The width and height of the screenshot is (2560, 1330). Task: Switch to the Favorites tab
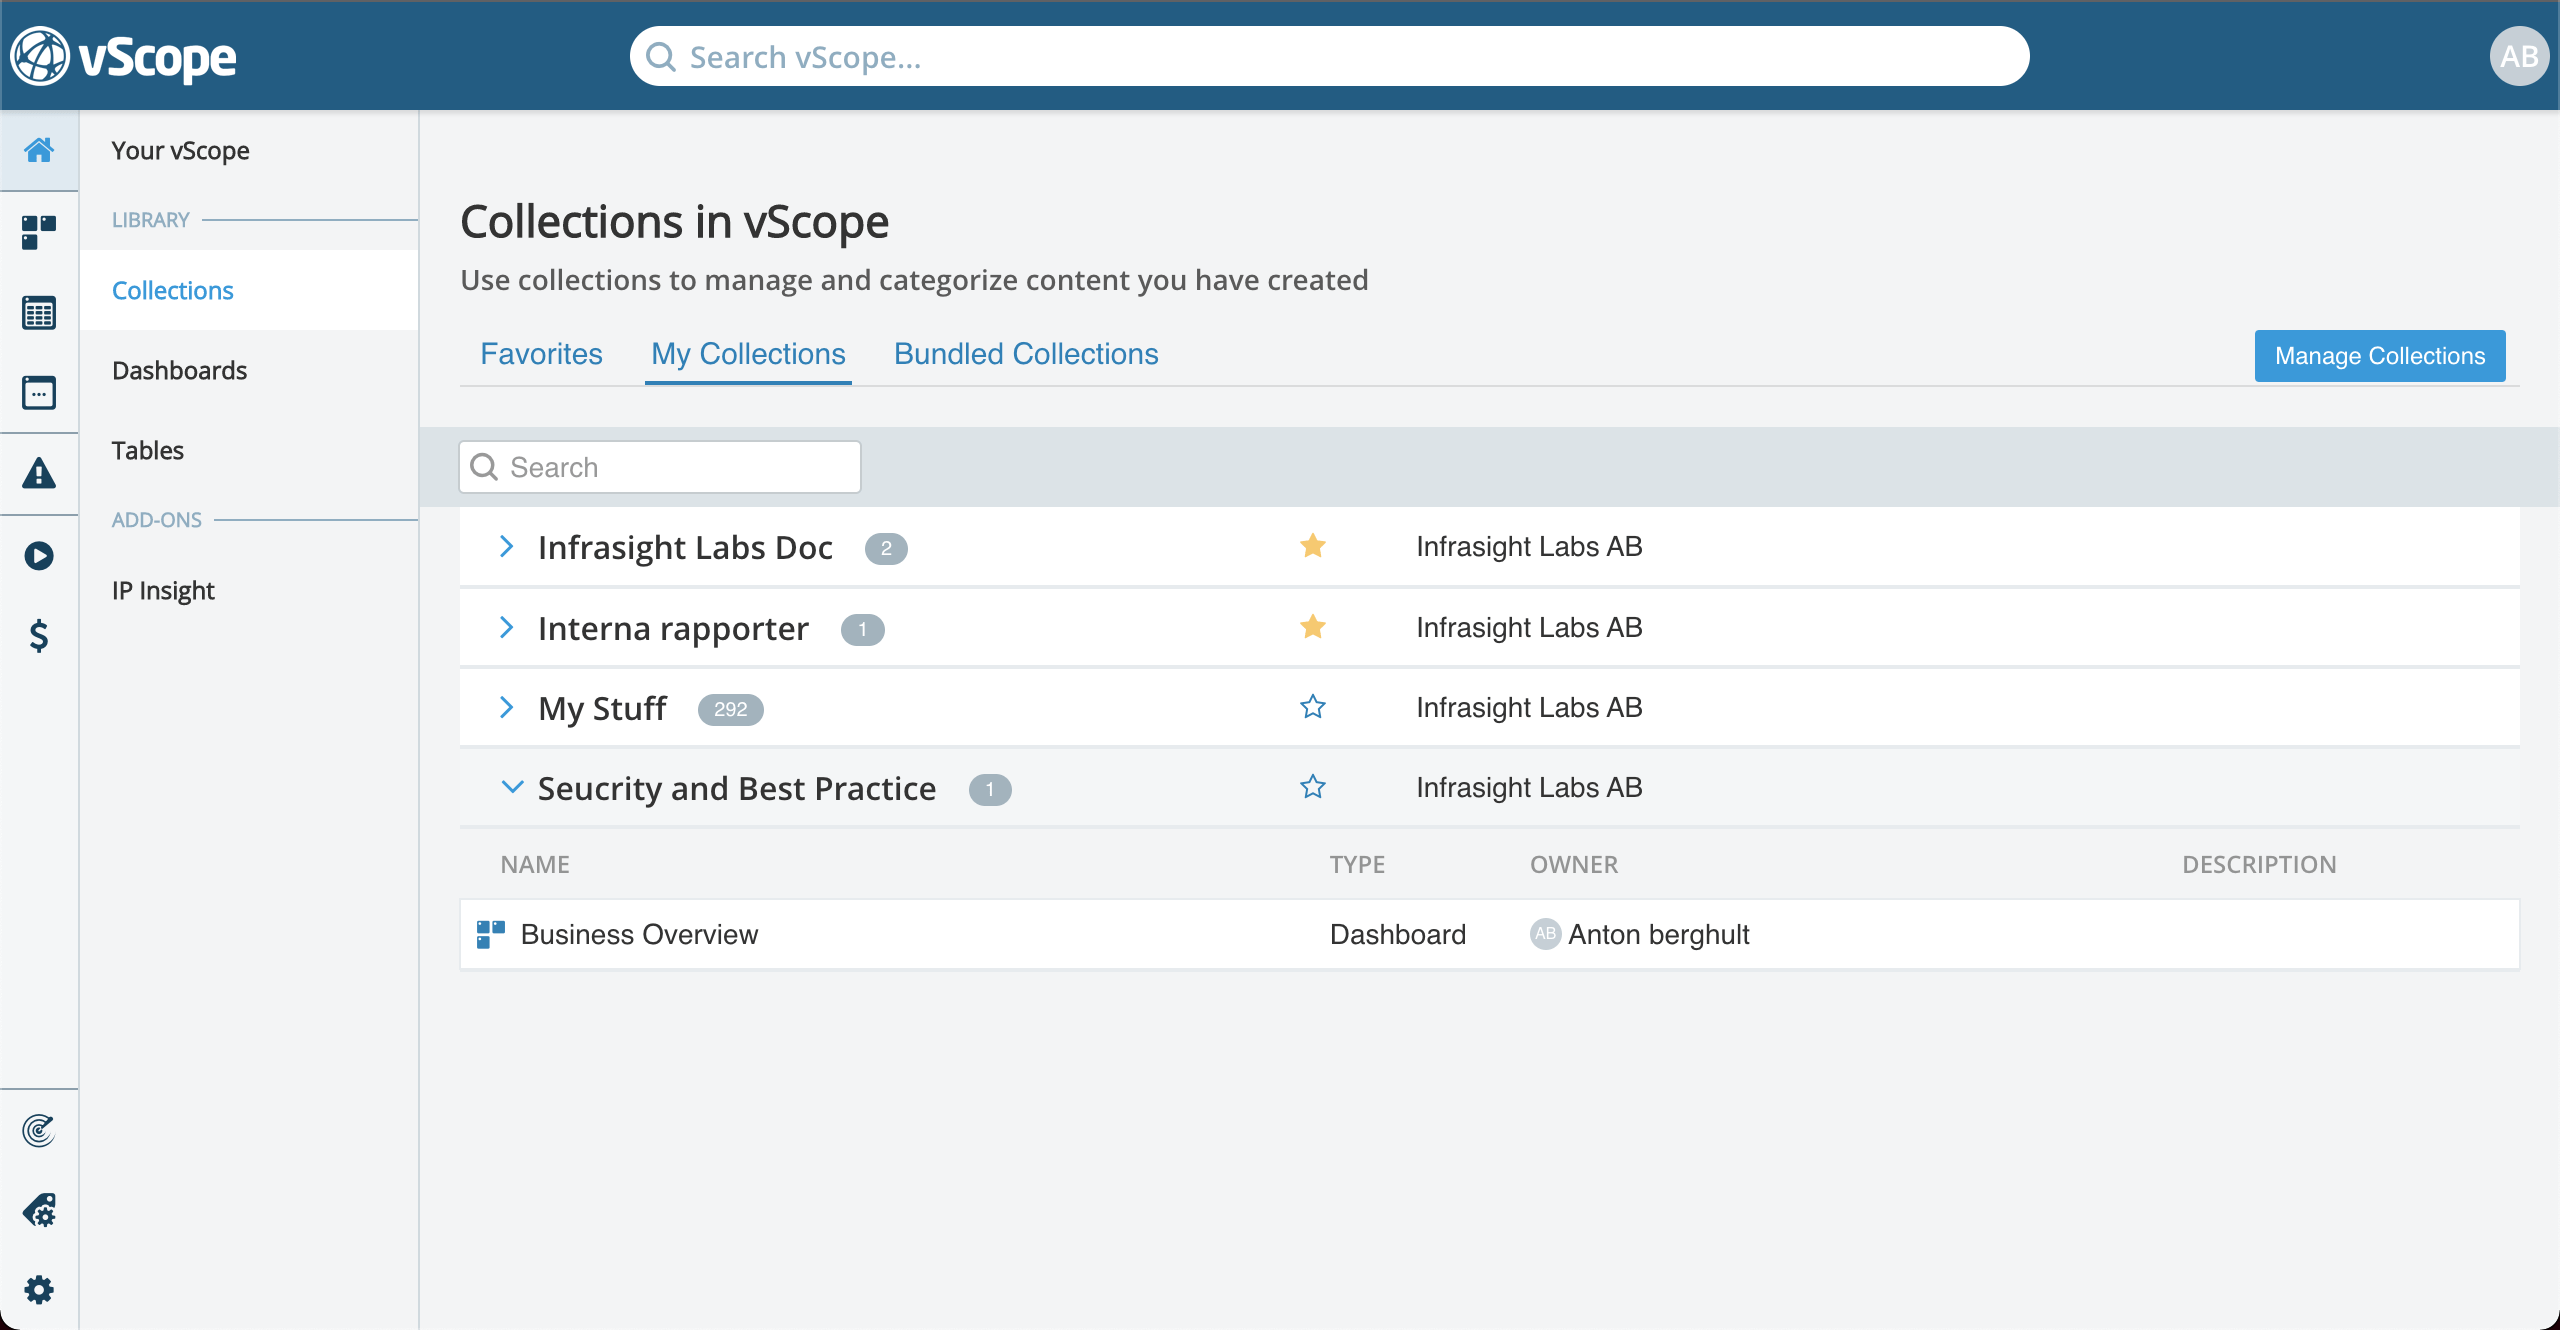(x=541, y=354)
